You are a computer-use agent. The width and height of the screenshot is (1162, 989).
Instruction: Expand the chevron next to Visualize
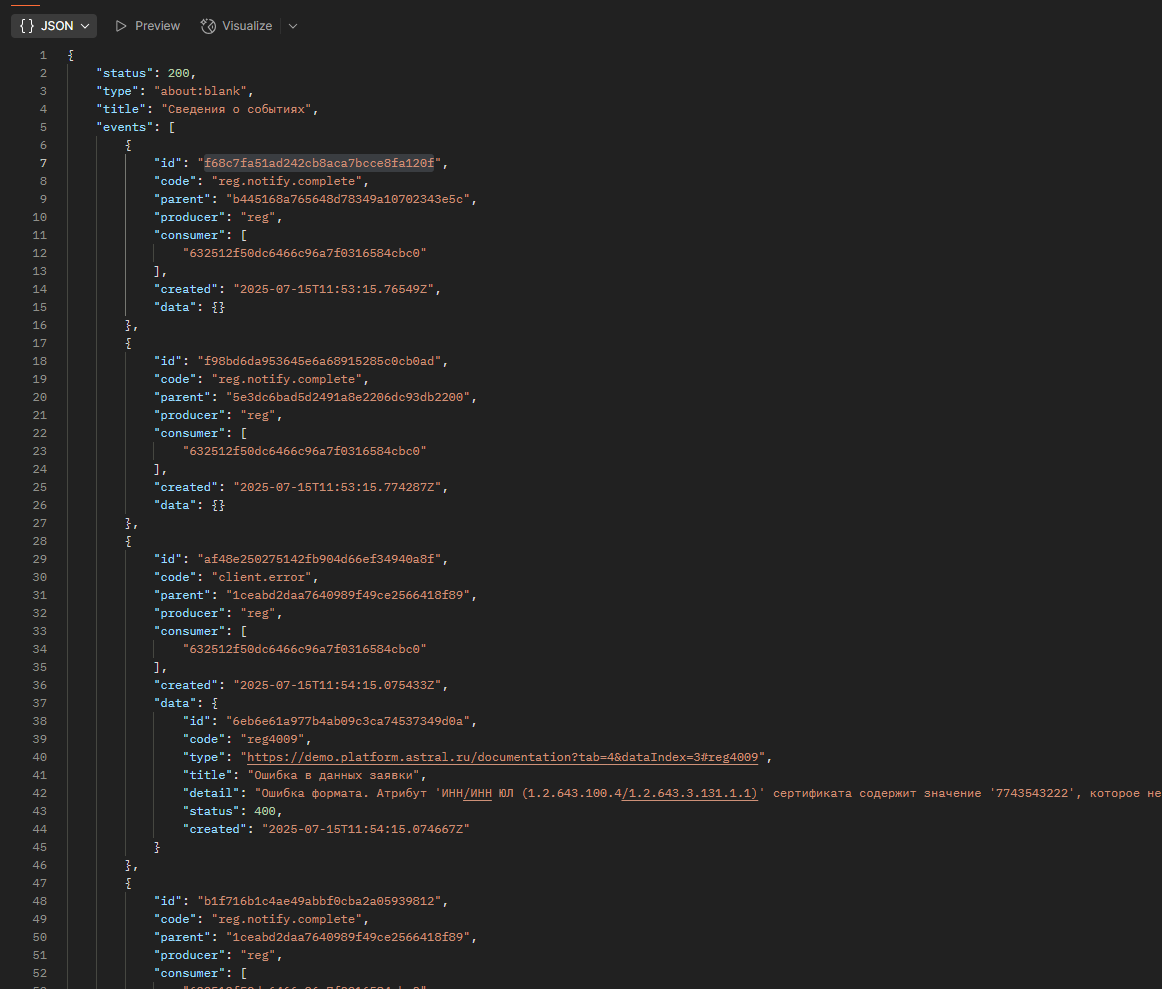pos(293,26)
